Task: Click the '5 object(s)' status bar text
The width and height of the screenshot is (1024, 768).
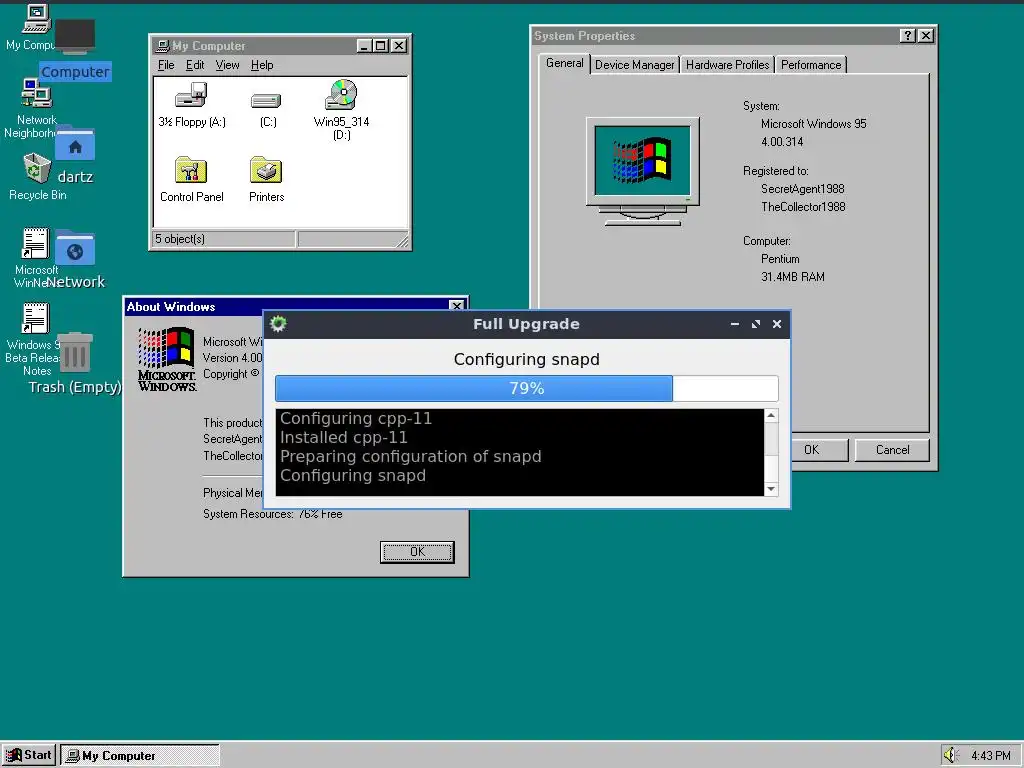Action: [x=180, y=239]
